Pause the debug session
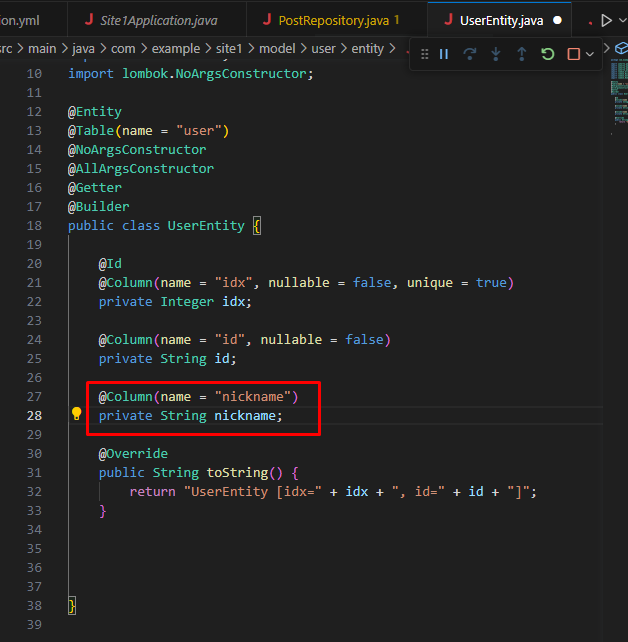The height and width of the screenshot is (642, 628). 444,54
